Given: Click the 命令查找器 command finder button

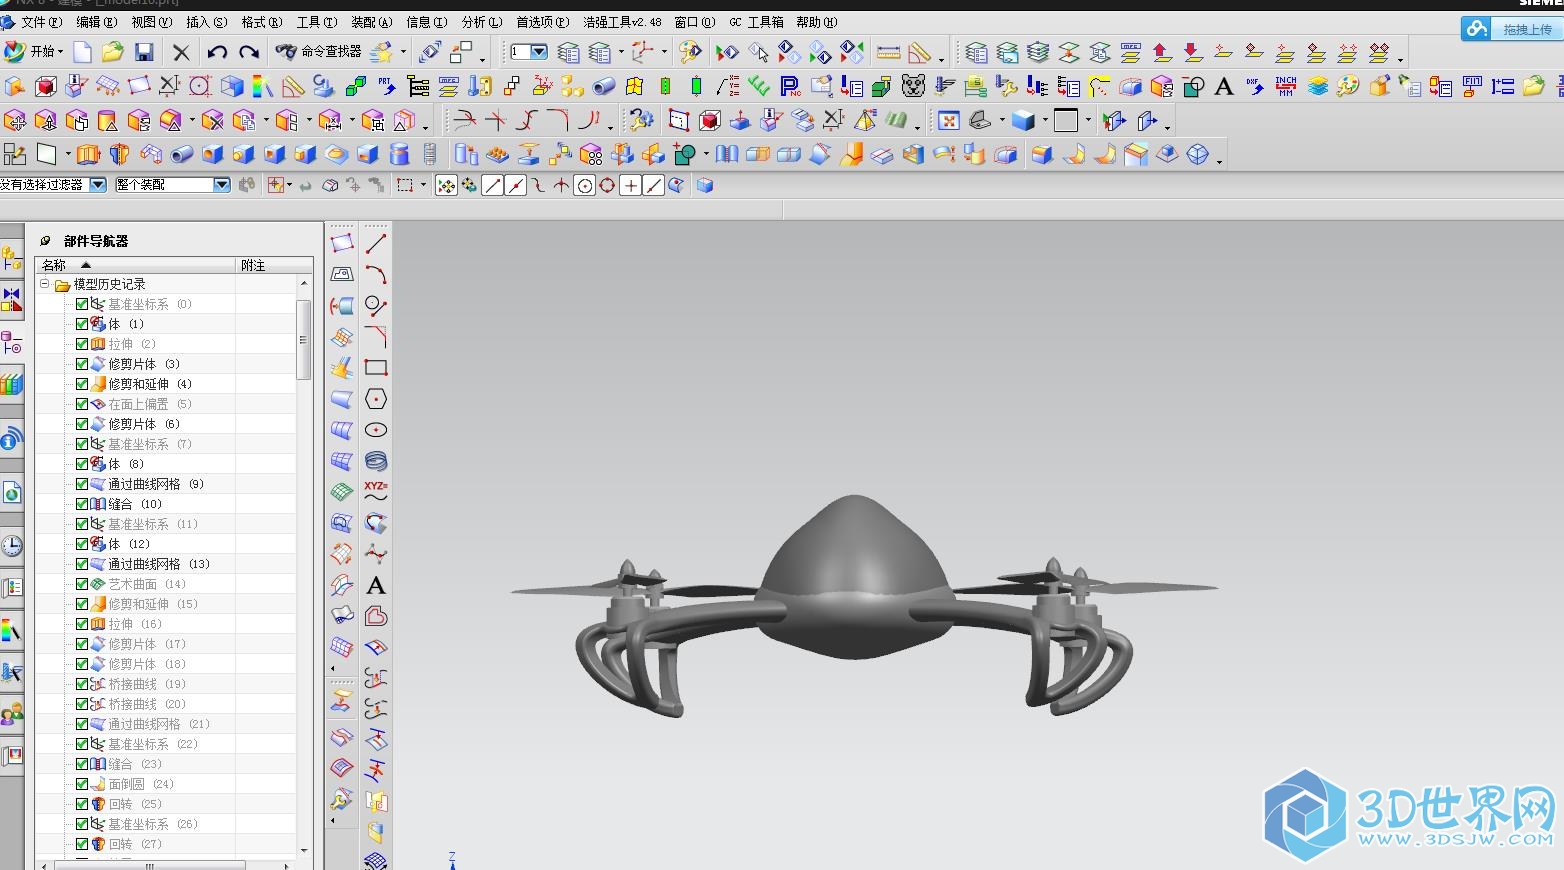Looking at the screenshot, I should [x=319, y=52].
